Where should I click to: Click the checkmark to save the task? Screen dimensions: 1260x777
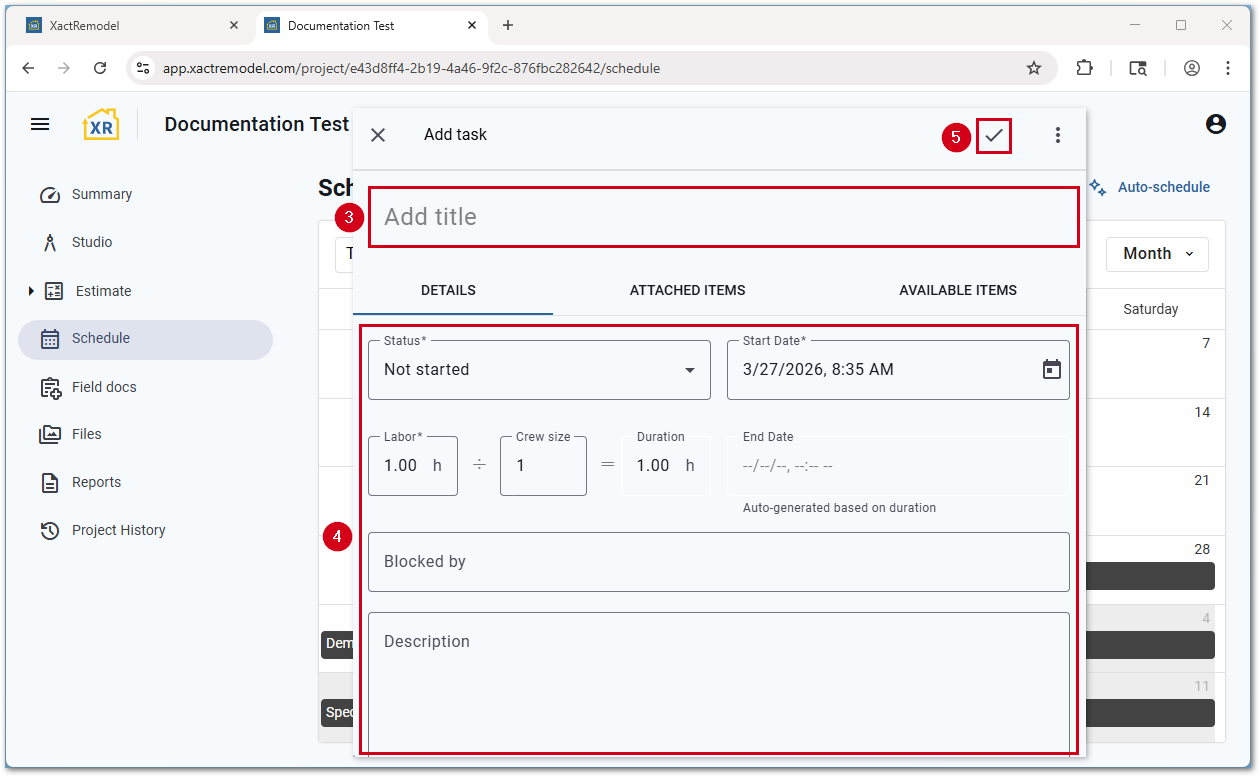pos(994,135)
